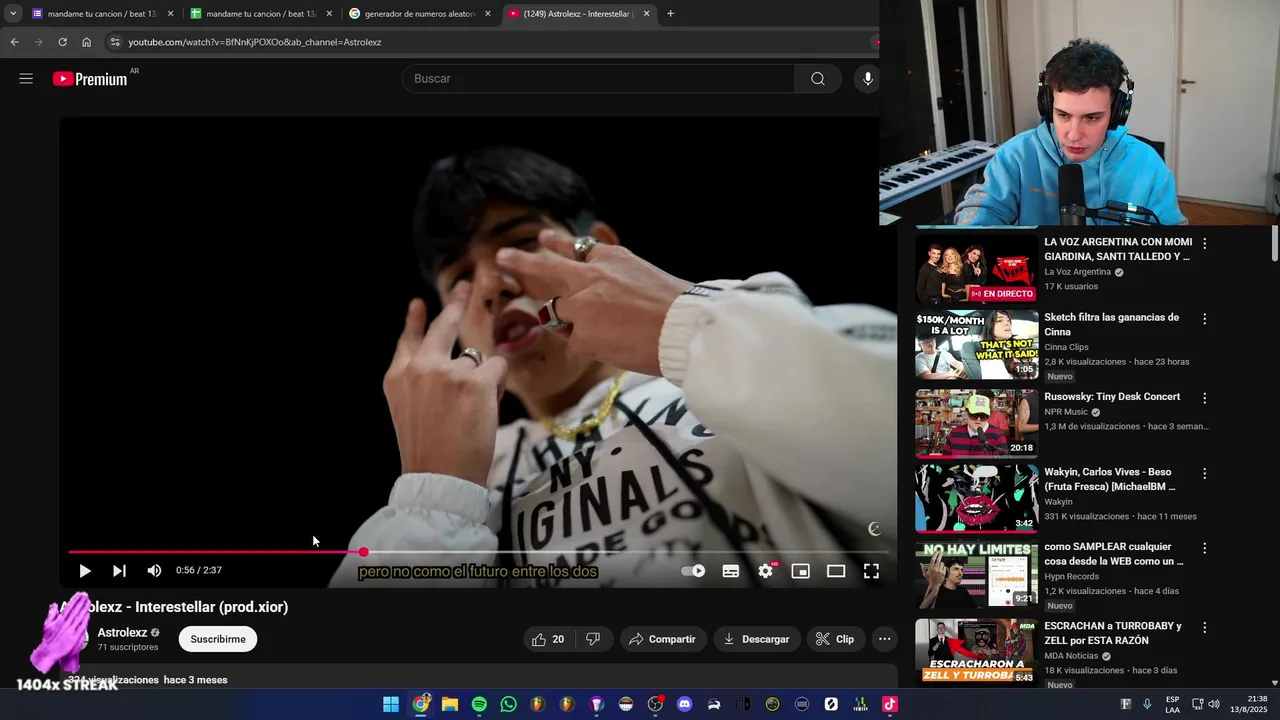Skip to the next video
Screen dimensions: 1280x720
click(119, 571)
